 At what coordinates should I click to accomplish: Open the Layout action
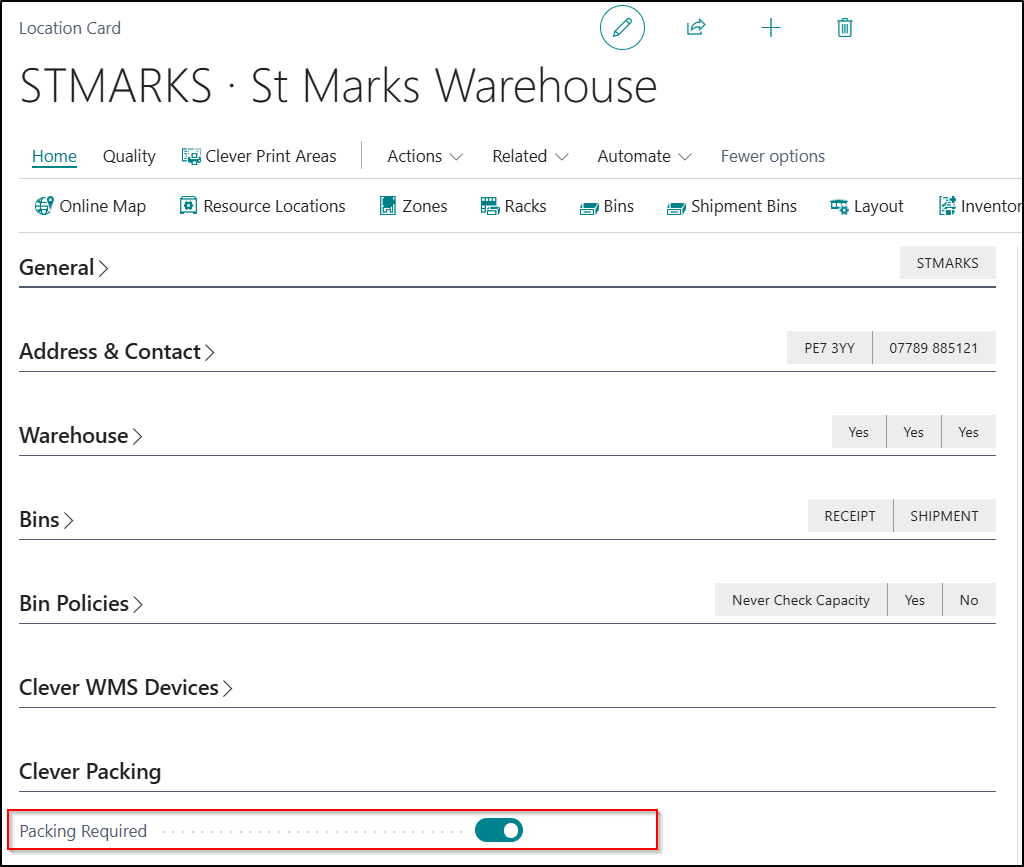[x=866, y=206]
